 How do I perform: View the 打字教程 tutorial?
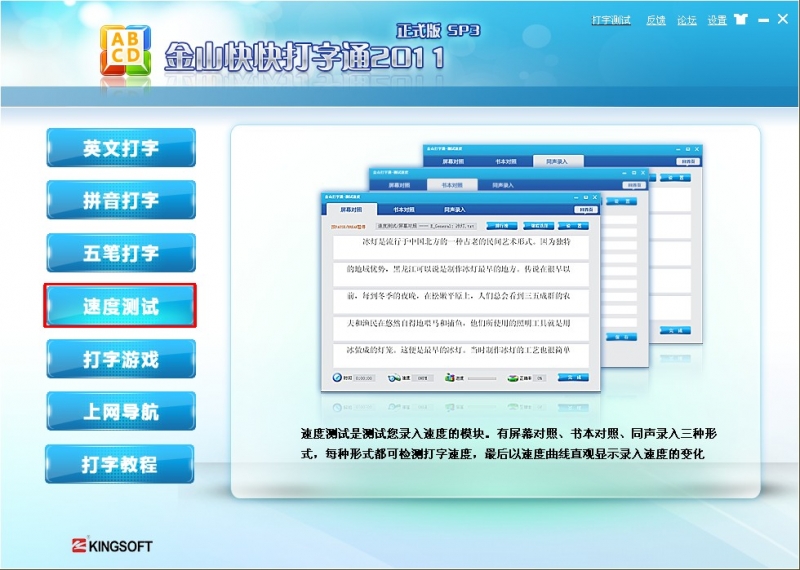tap(120, 464)
